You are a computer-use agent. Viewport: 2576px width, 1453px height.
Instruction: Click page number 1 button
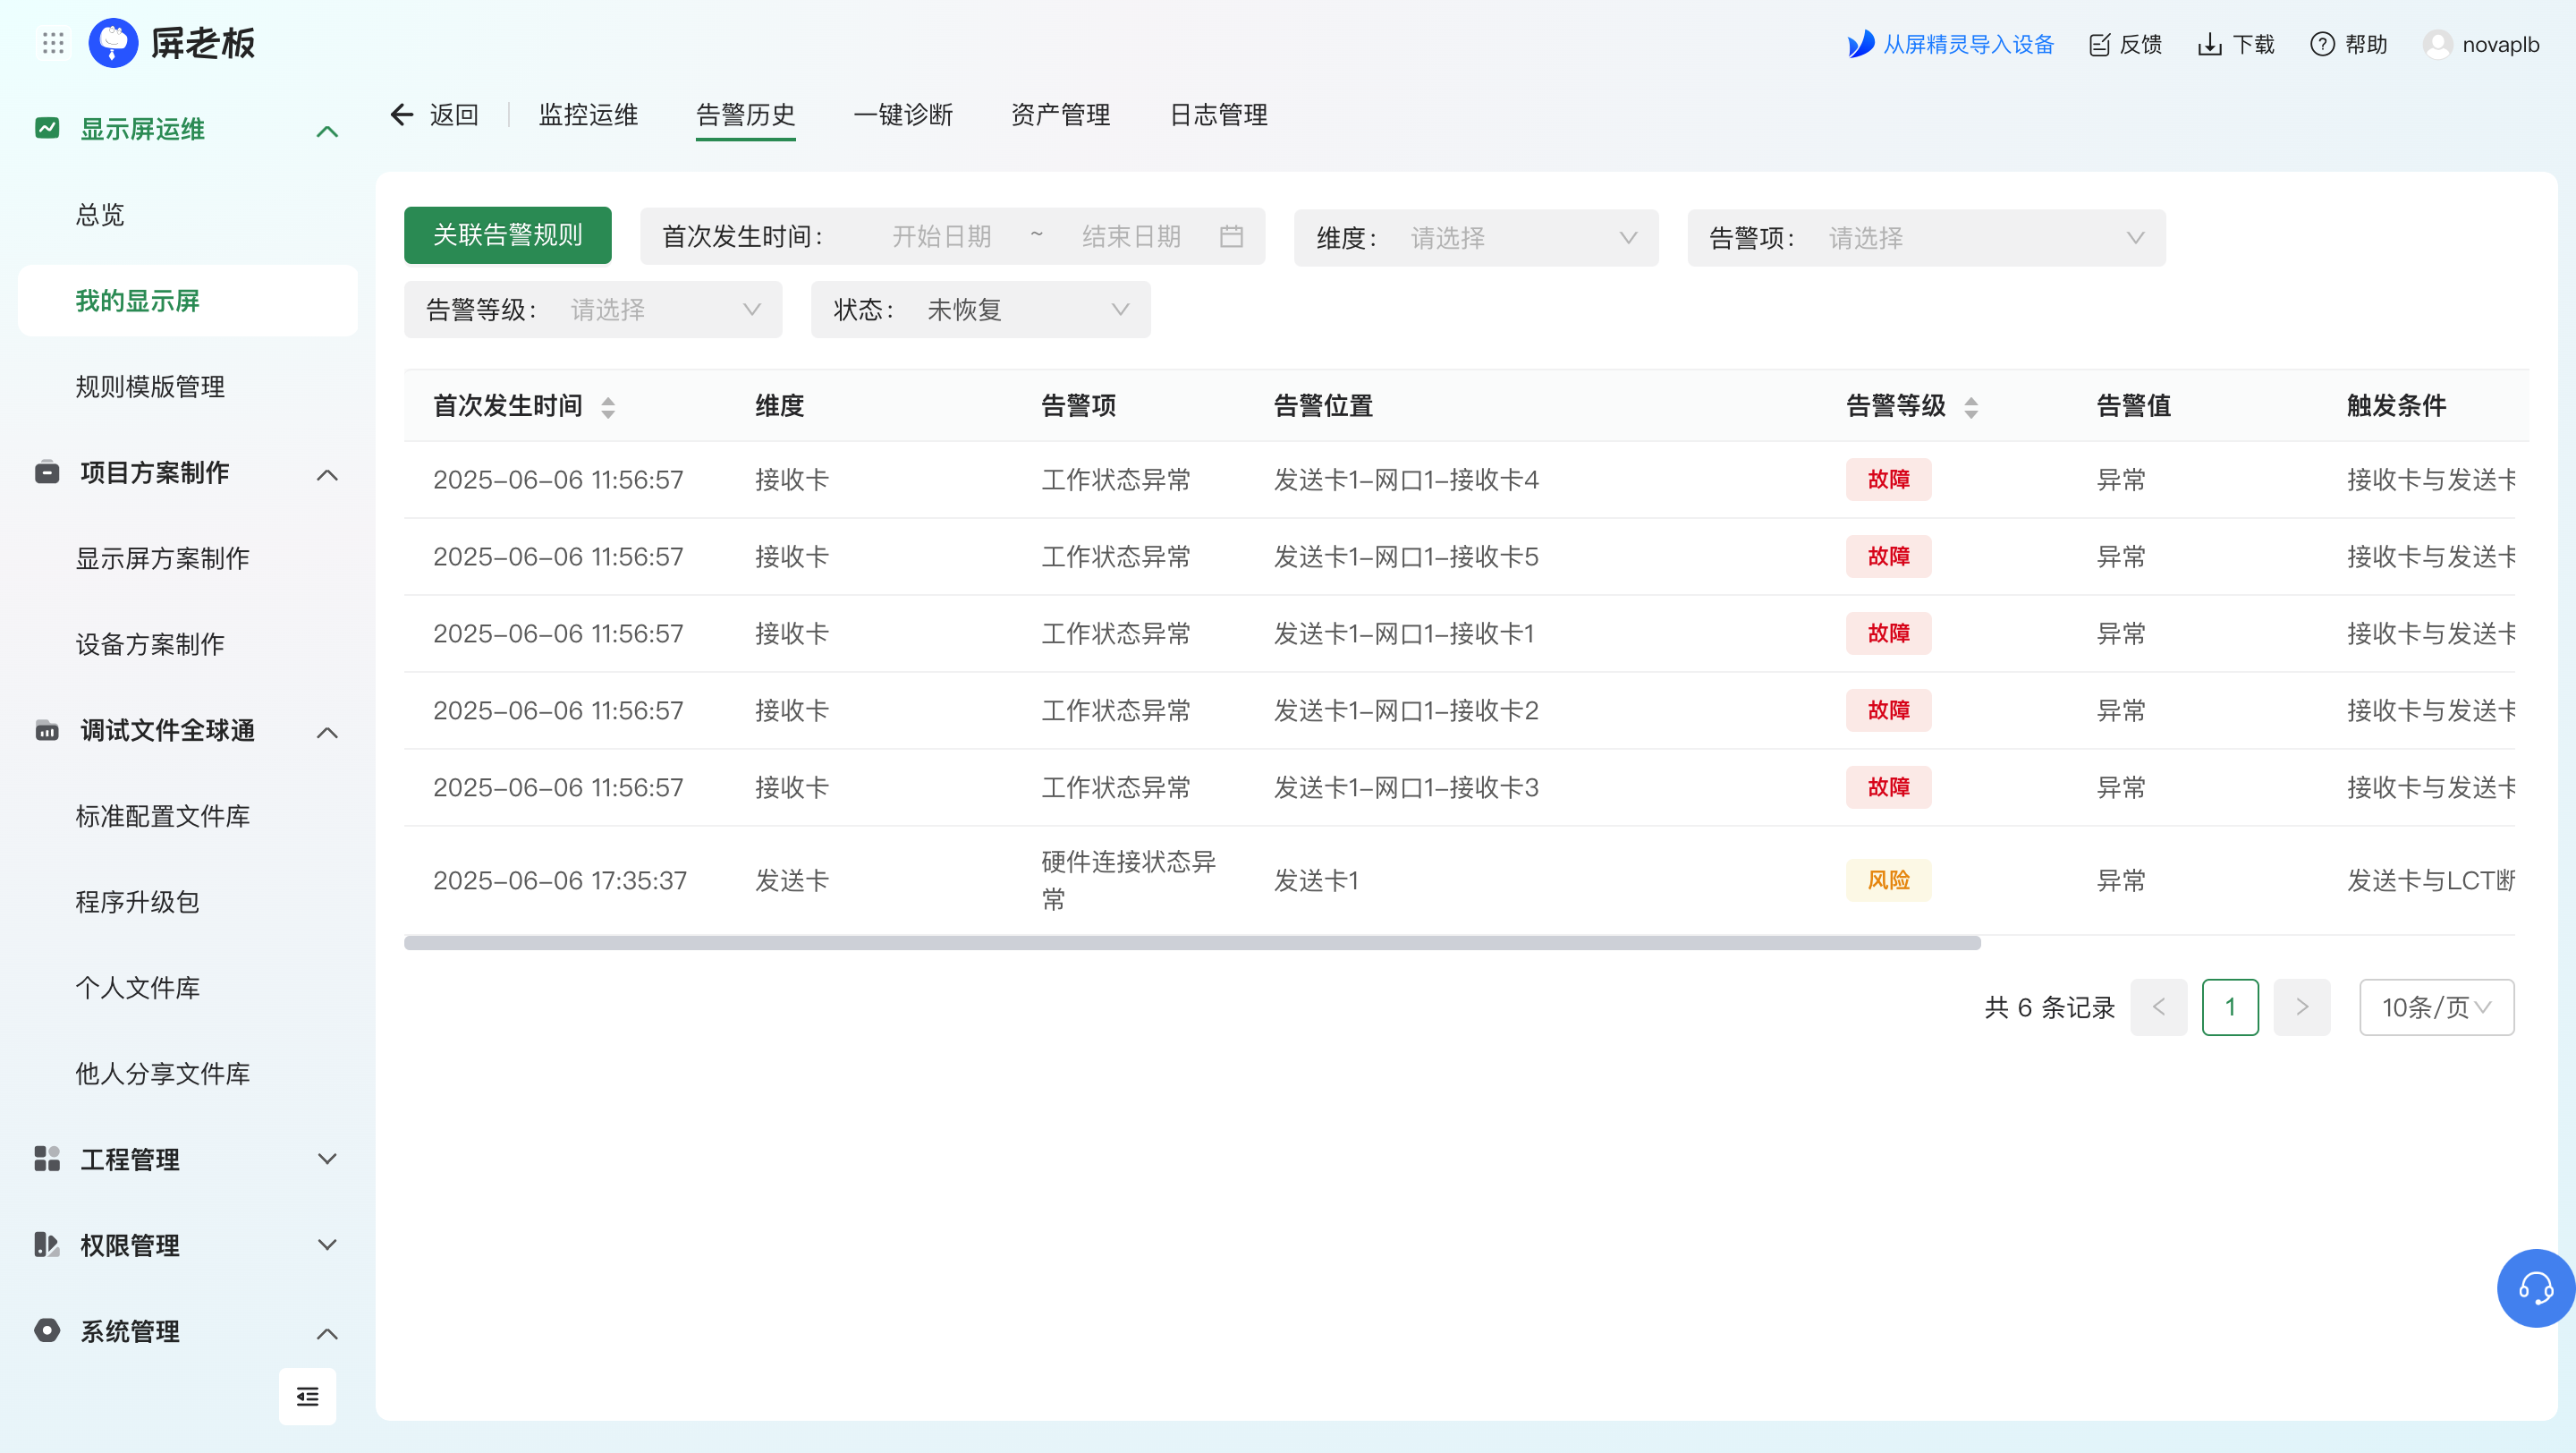pyautogui.click(x=2230, y=1007)
